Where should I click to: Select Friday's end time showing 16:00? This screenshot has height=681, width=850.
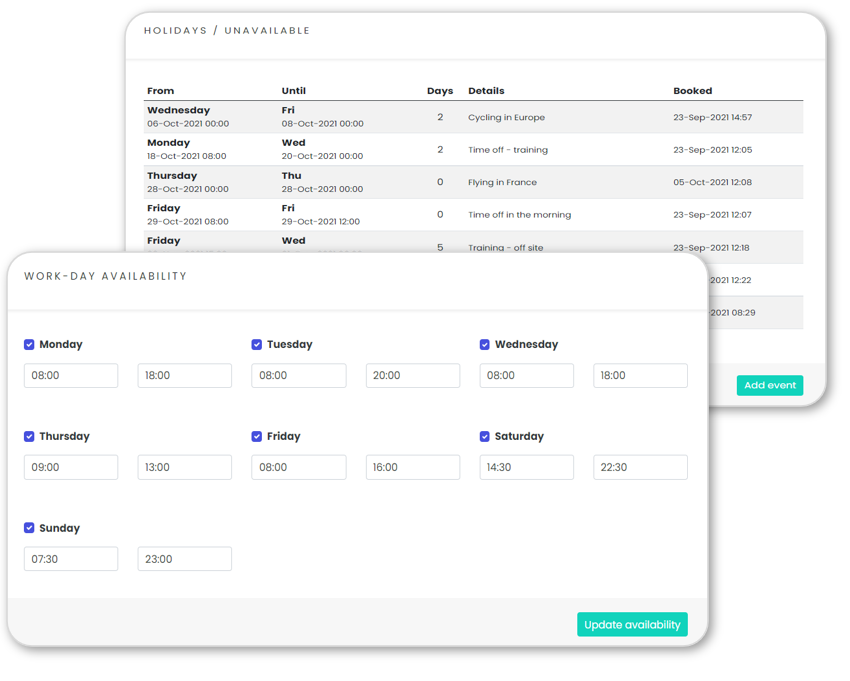[412, 467]
